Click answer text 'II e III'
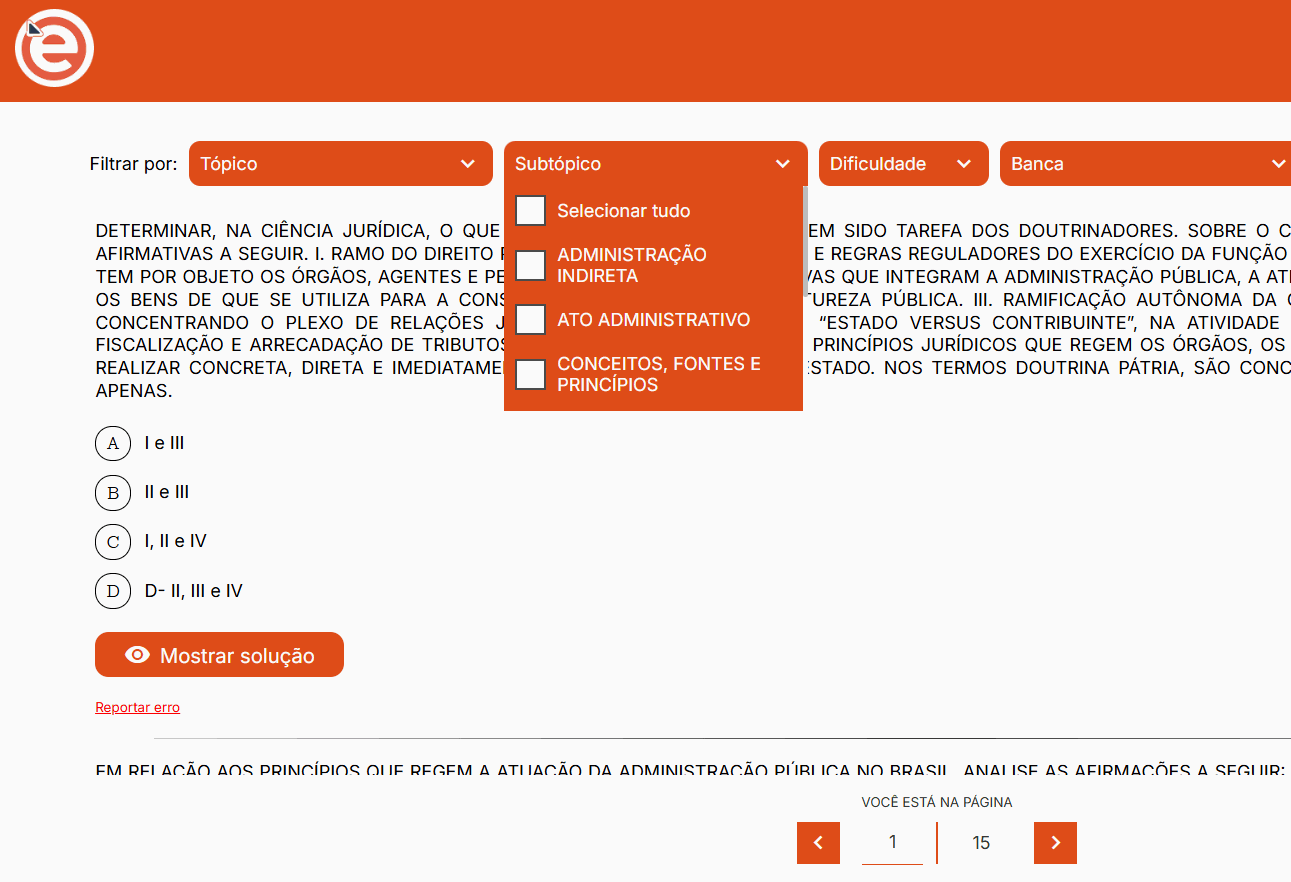This screenshot has width=1291, height=882. [x=167, y=492]
